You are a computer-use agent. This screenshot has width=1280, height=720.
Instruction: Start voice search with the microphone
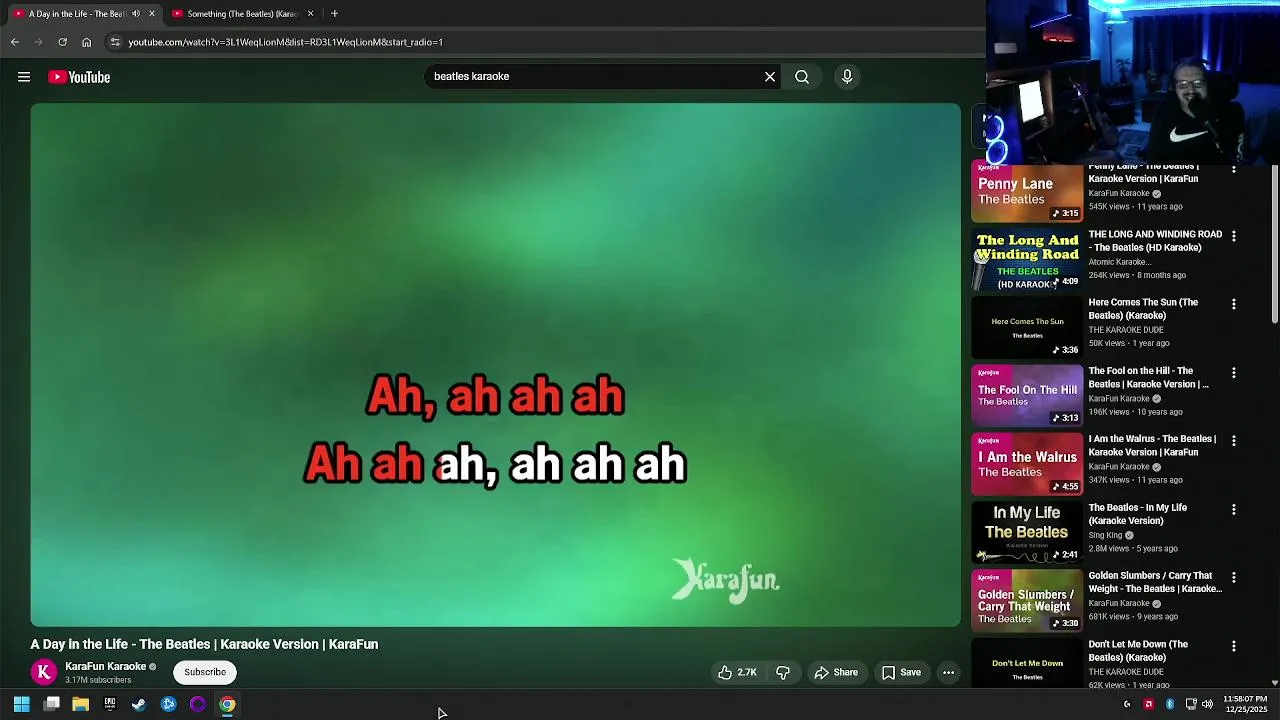coord(847,77)
